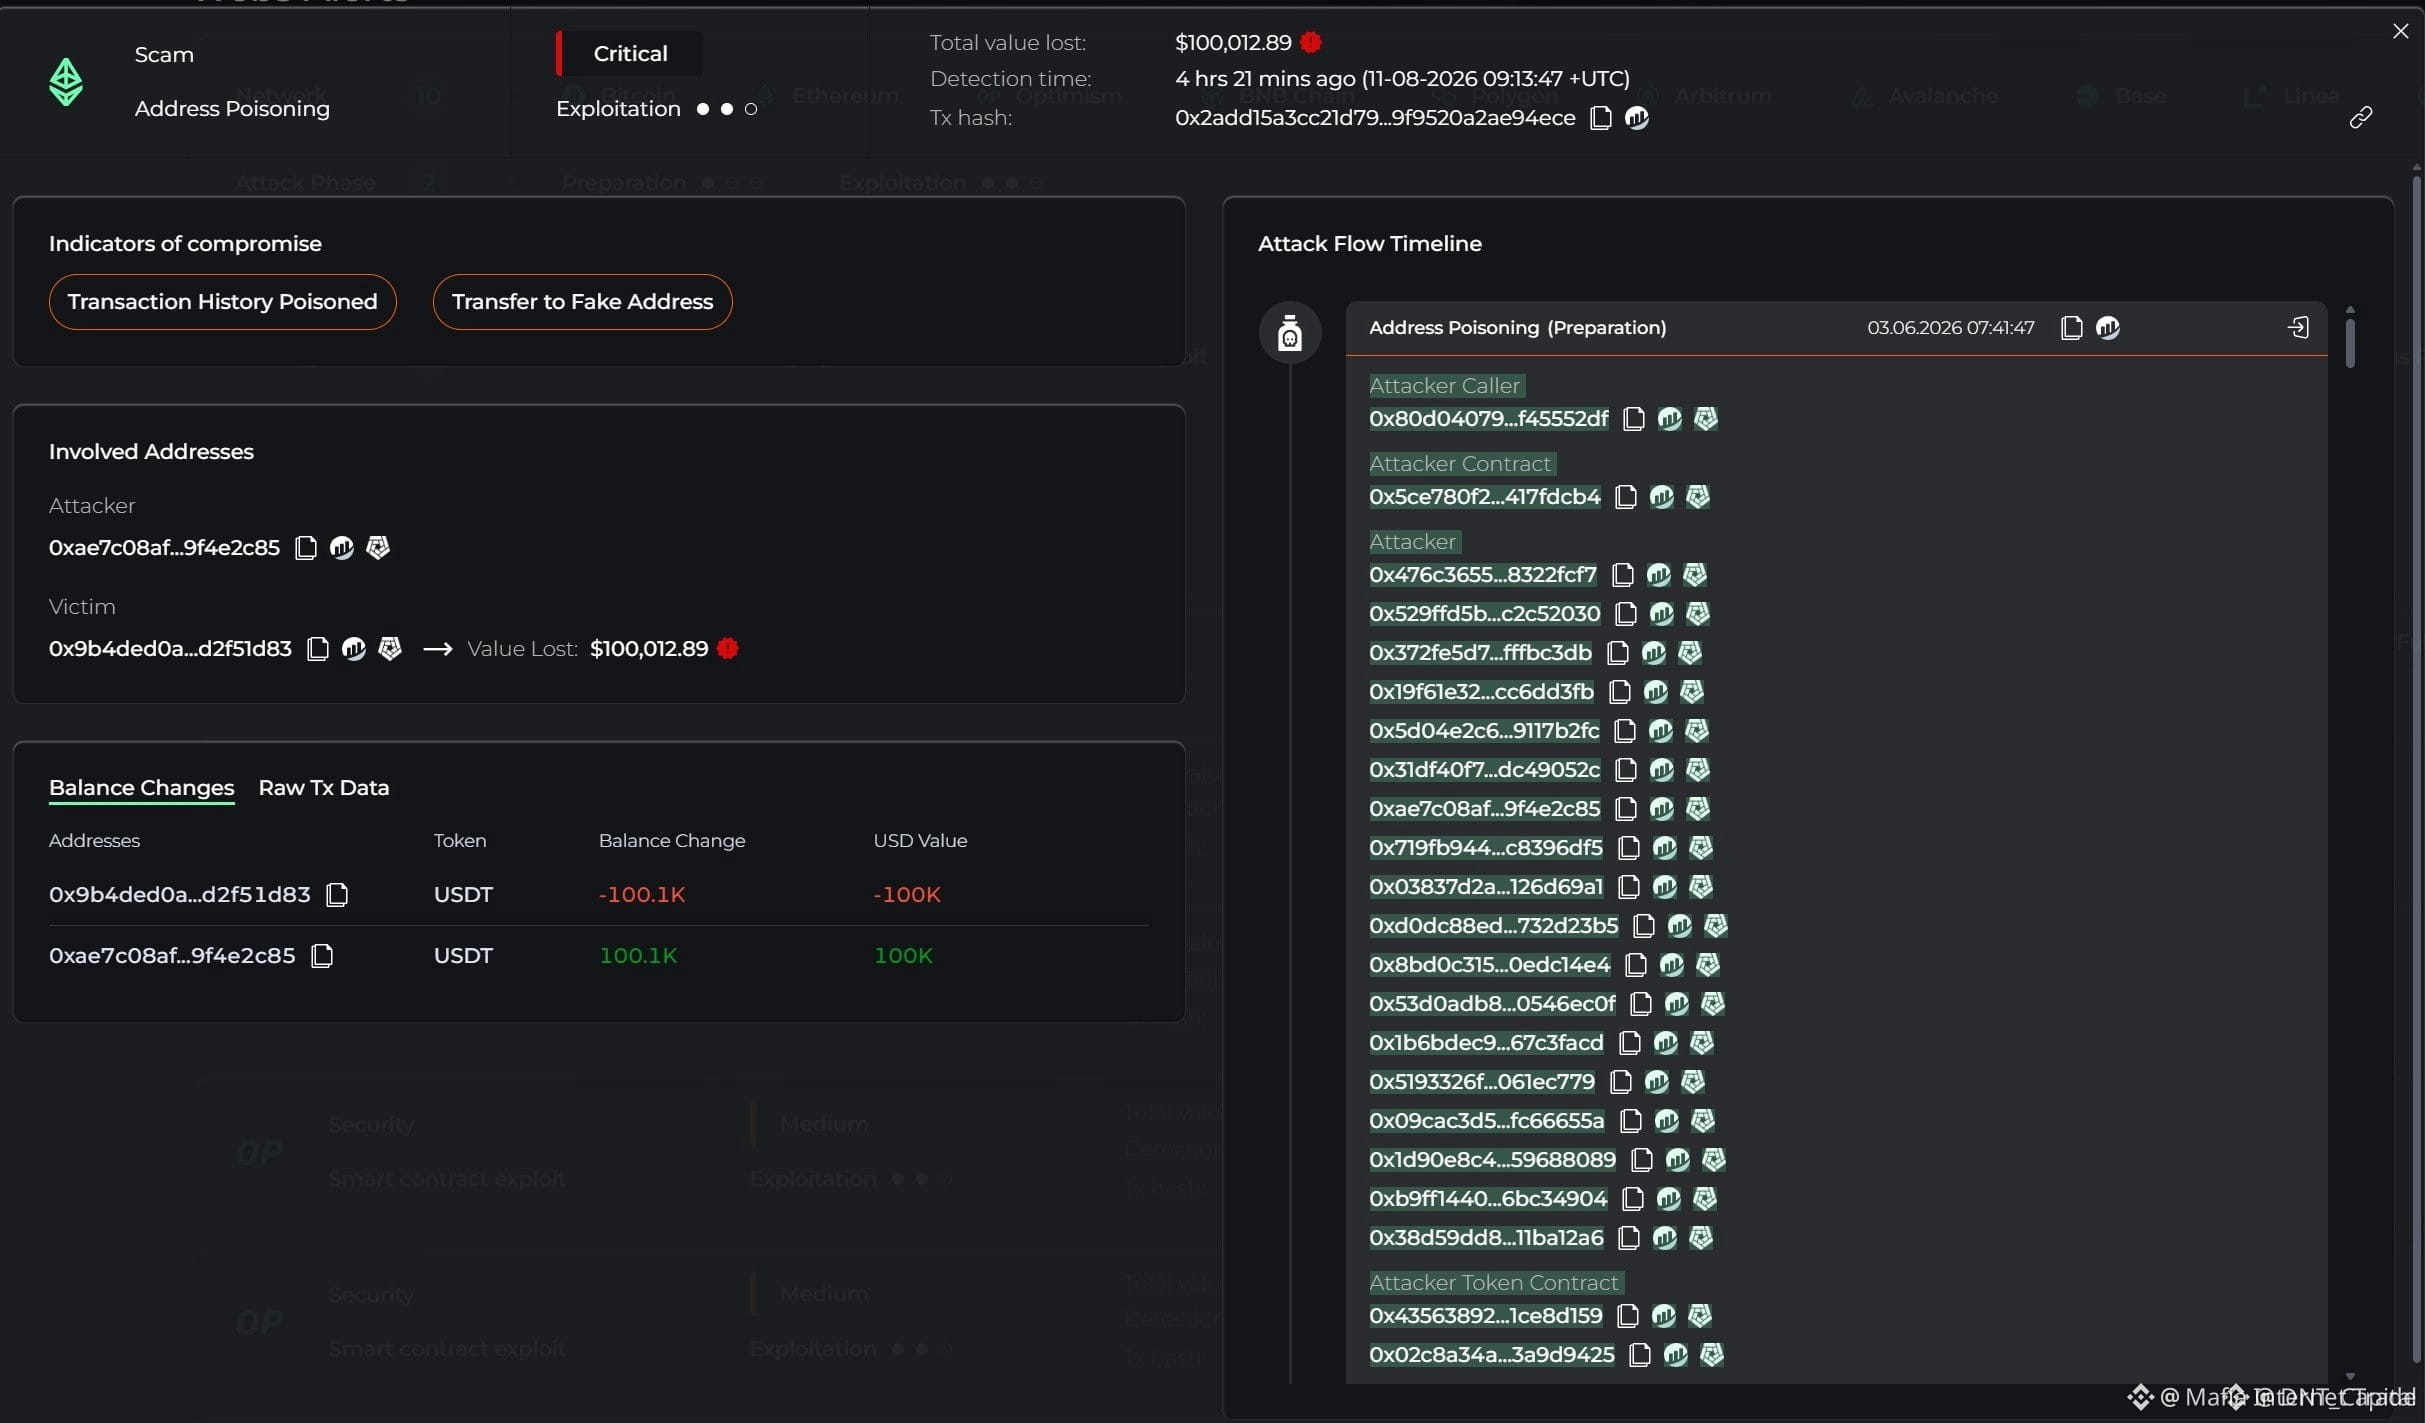Open bar-chart explorer icon for 0x02c8a34a
Viewport: 2425px width, 1423px height.
pyautogui.click(x=1676, y=1355)
